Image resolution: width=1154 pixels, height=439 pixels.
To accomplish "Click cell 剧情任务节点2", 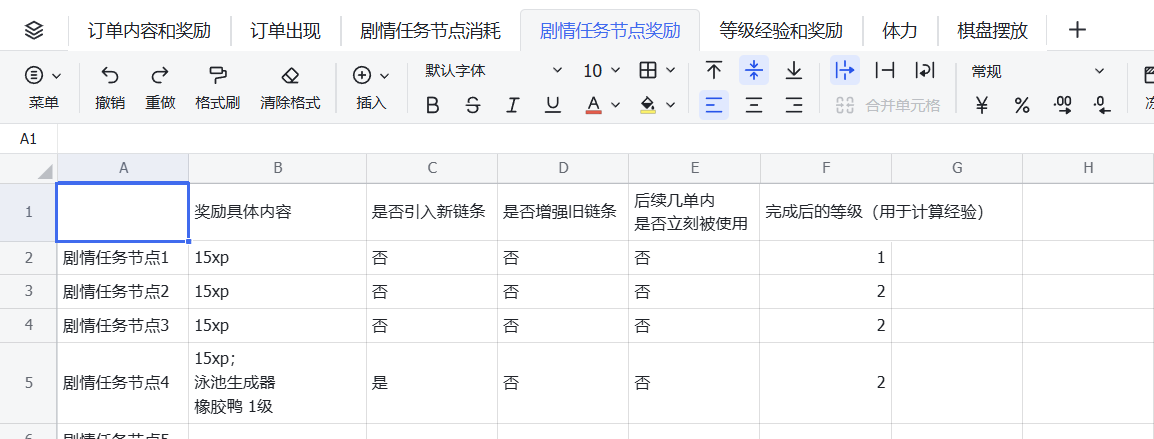I will pos(123,292).
